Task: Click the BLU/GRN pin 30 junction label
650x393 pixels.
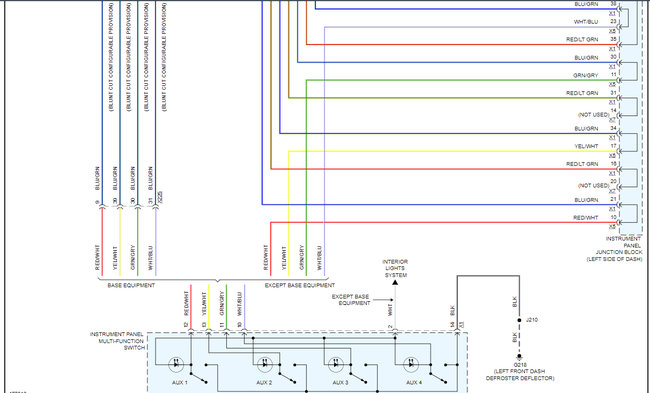Action: point(586,58)
